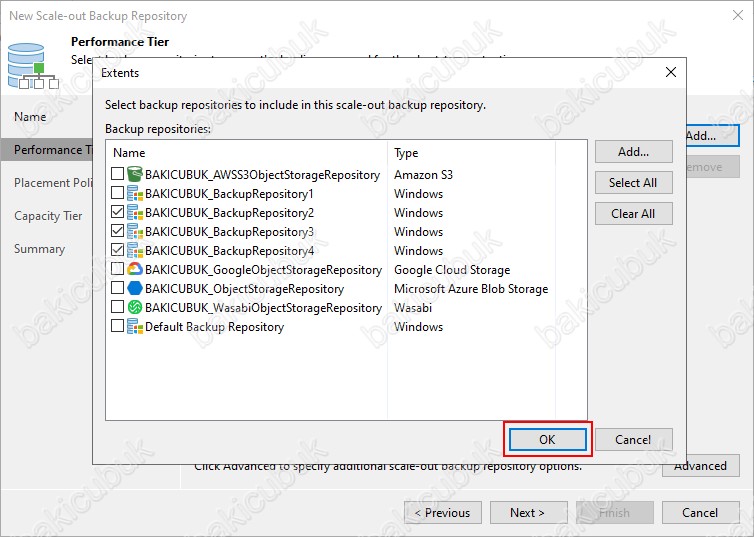This screenshot has width=754, height=537.
Task: Check BAKICUBUK_BackupRepository1 checkbox
Action: (x=117, y=193)
